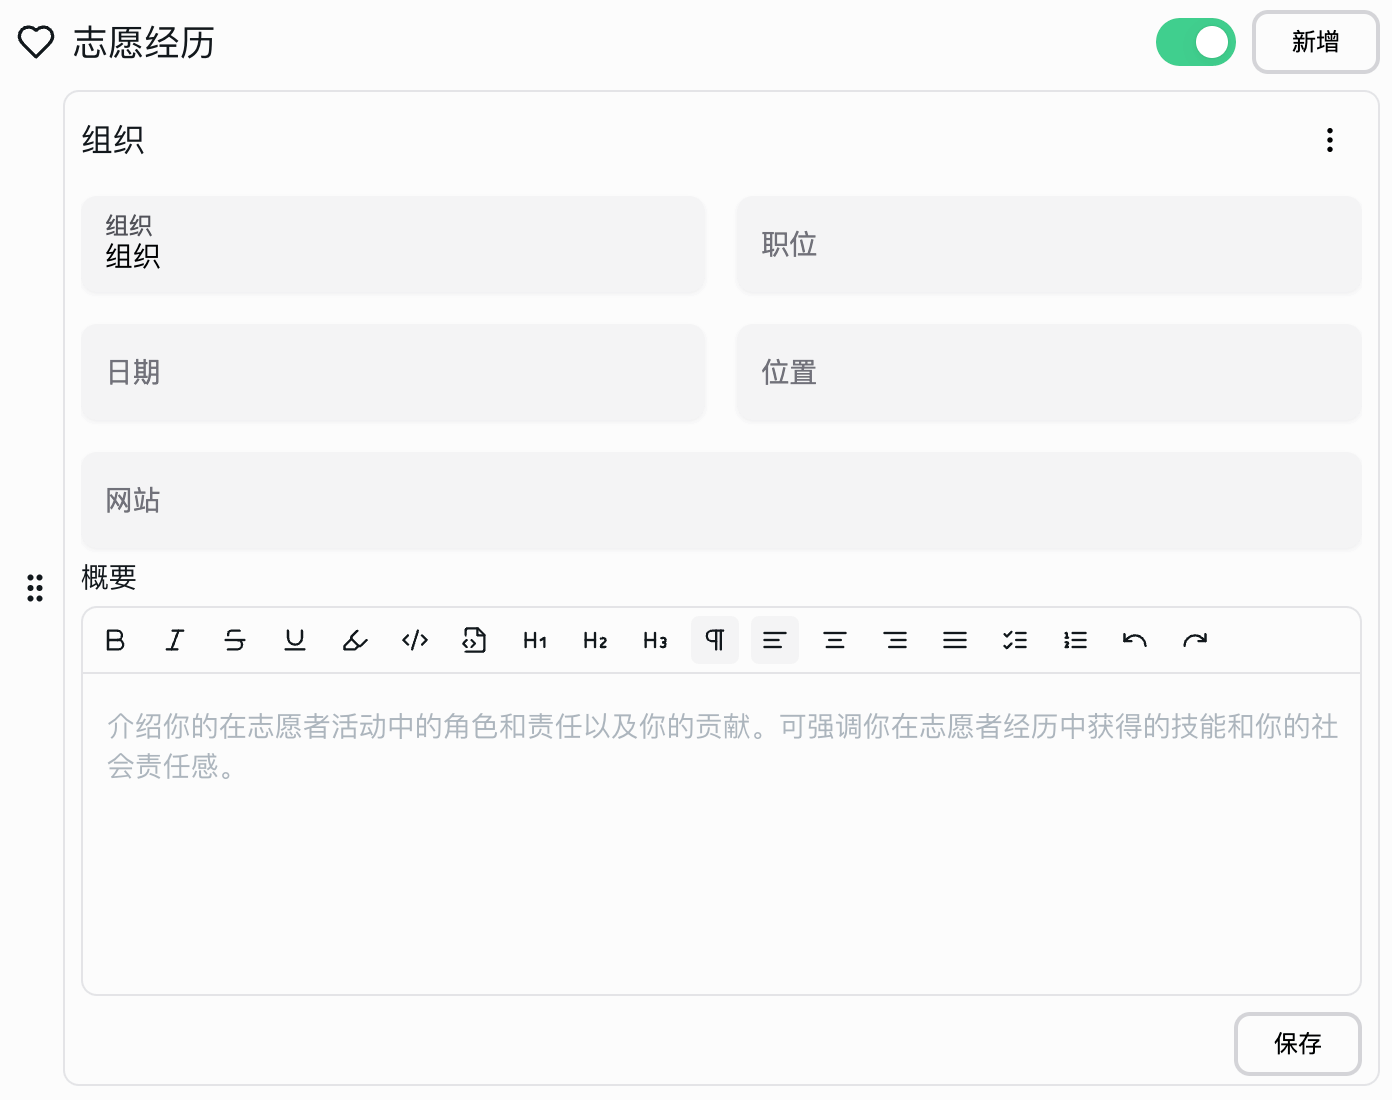Click the 概要 label

(109, 578)
